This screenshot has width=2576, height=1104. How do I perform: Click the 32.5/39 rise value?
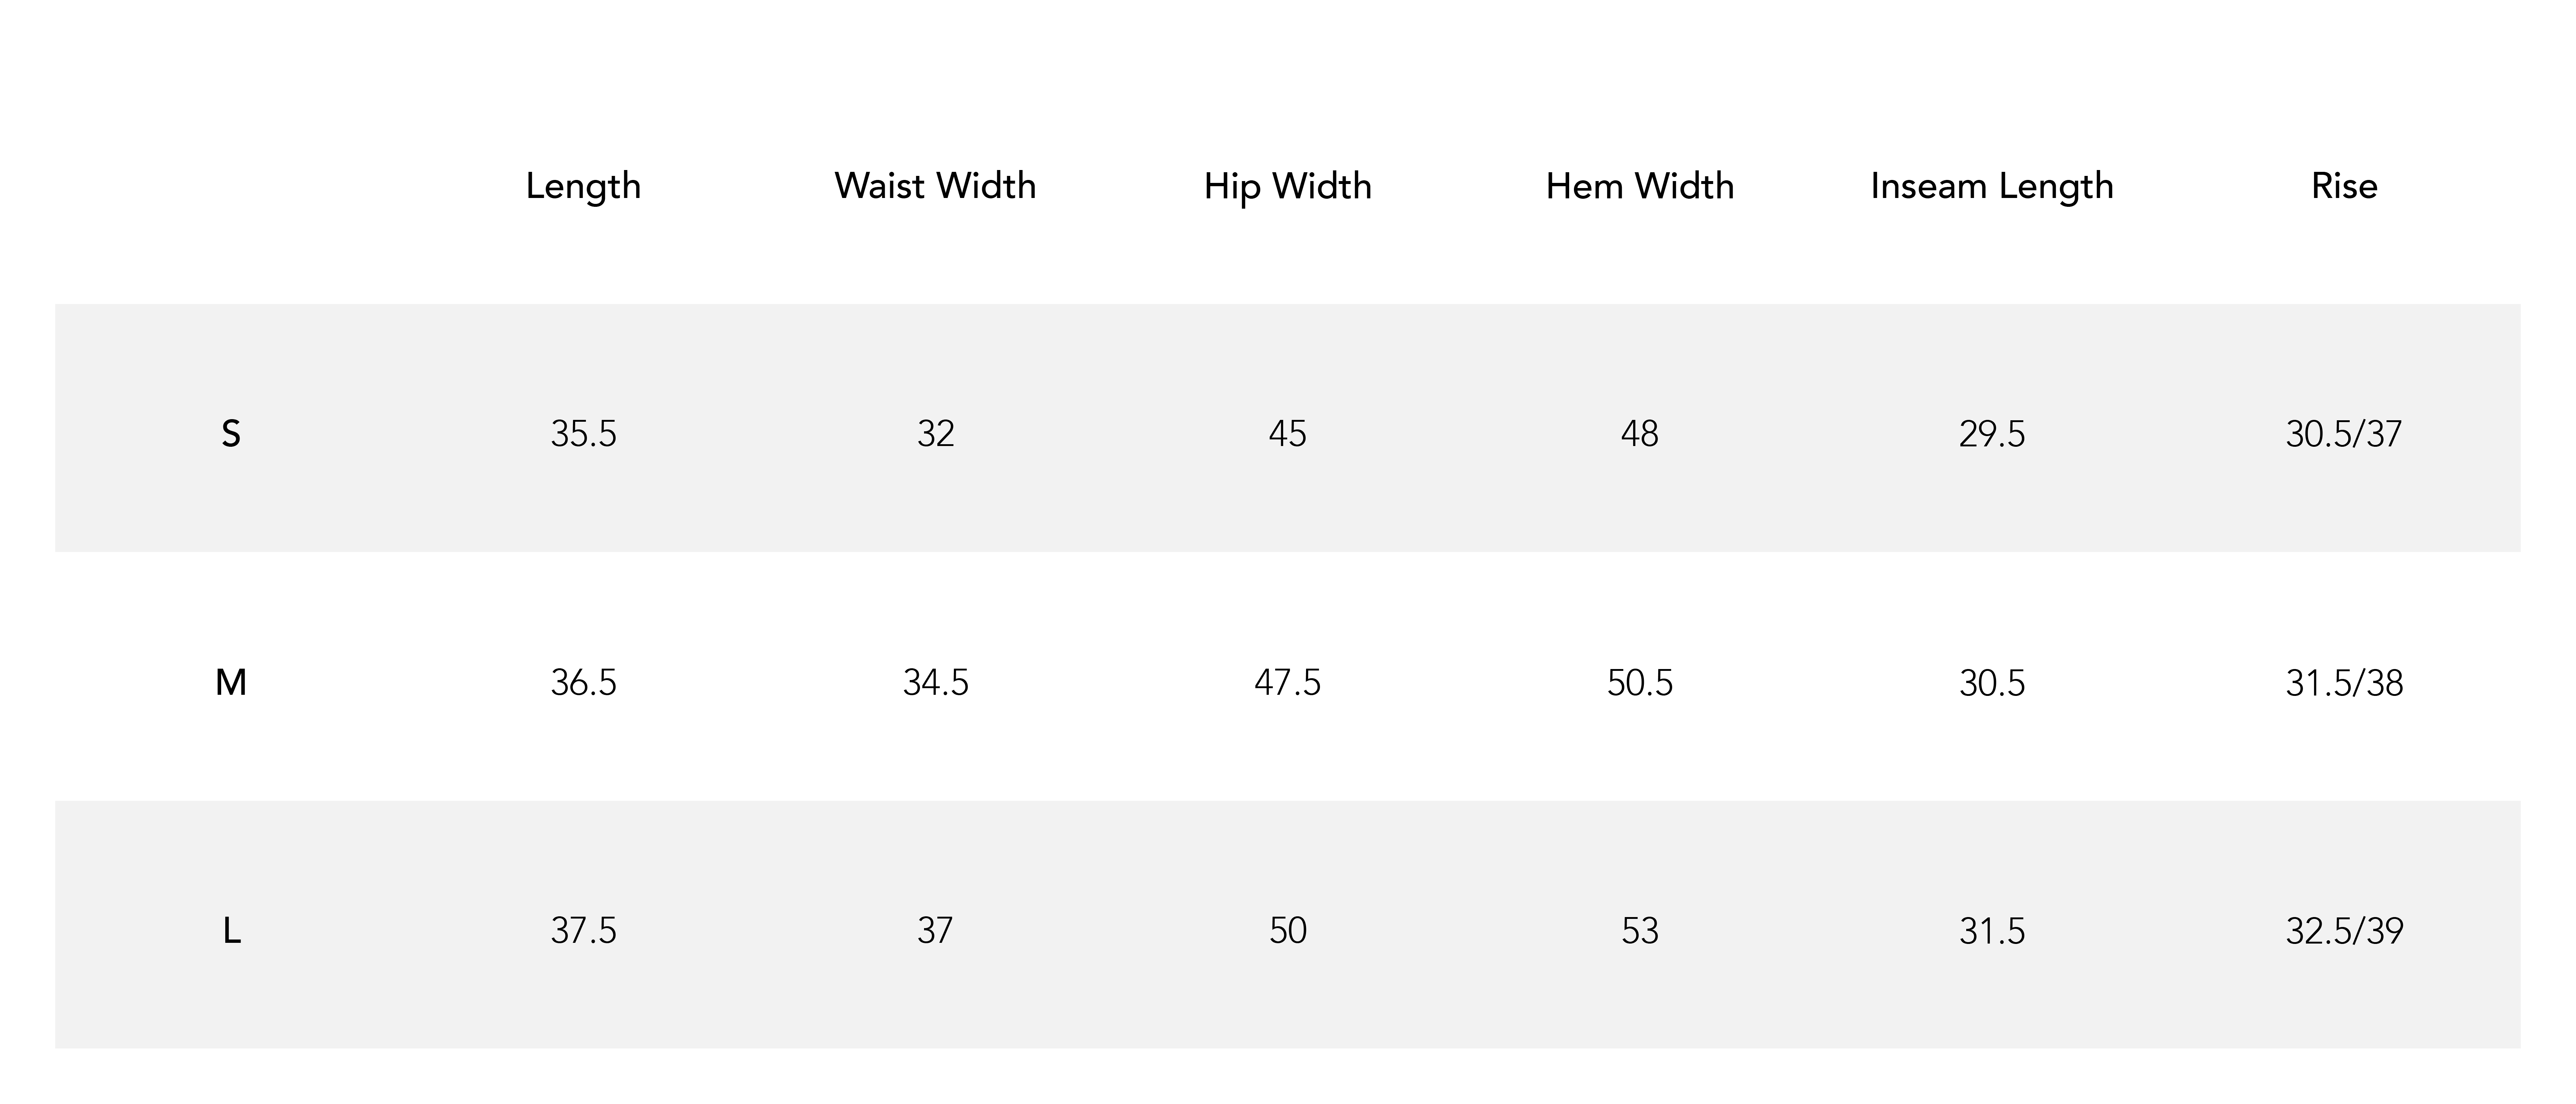[x=2344, y=931]
